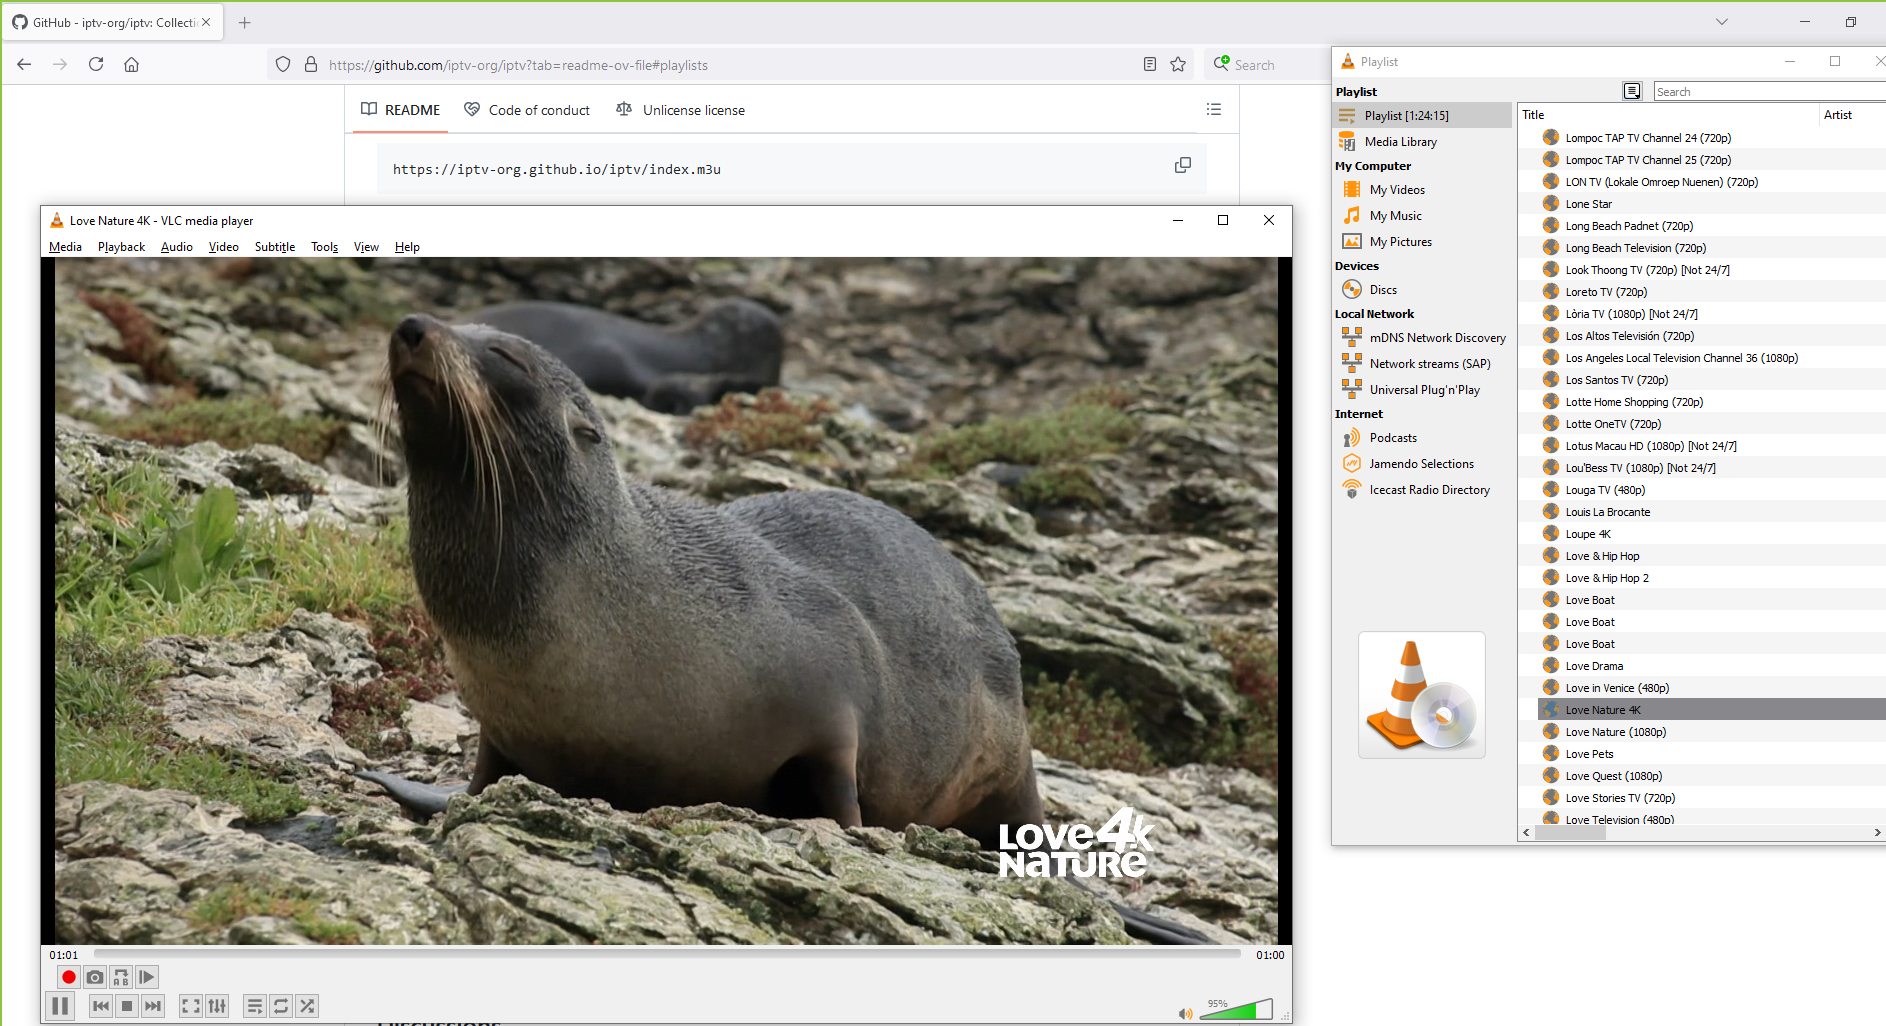Open the Media menu in VLC

(x=66, y=247)
